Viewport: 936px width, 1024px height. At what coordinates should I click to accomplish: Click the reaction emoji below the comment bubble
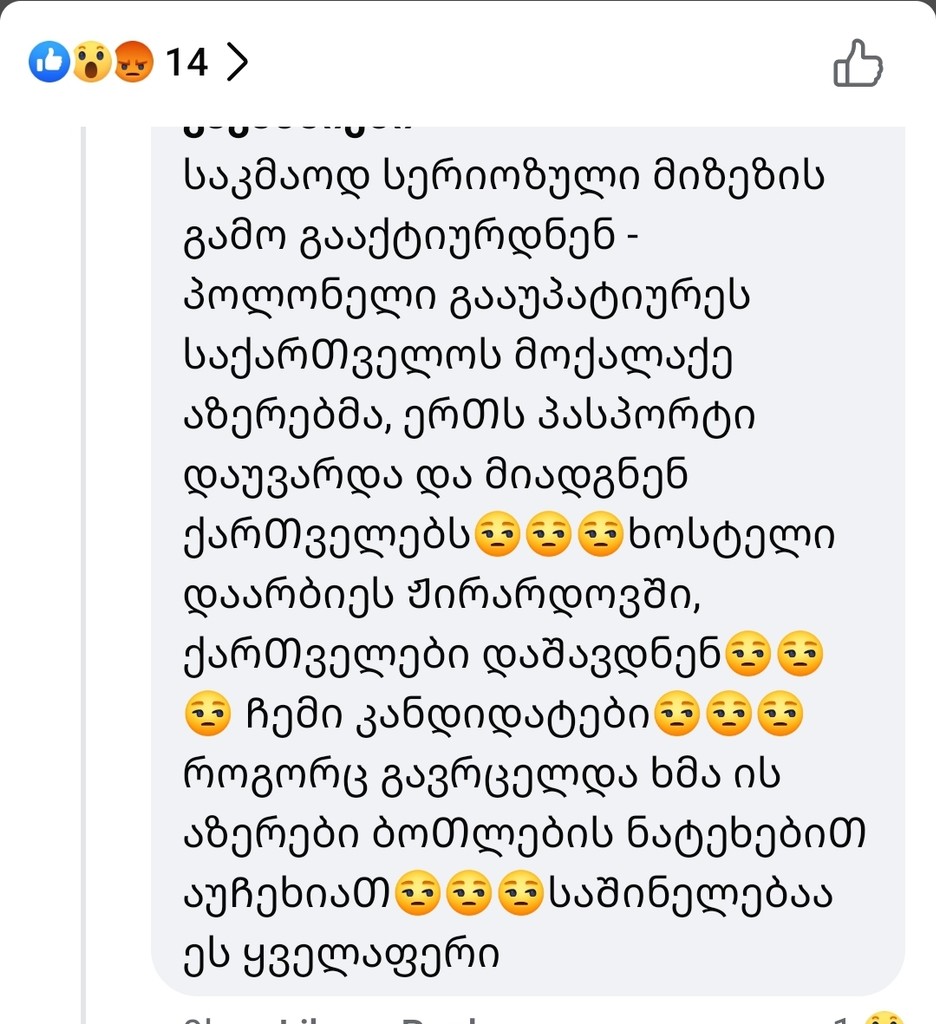tap(884, 1016)
